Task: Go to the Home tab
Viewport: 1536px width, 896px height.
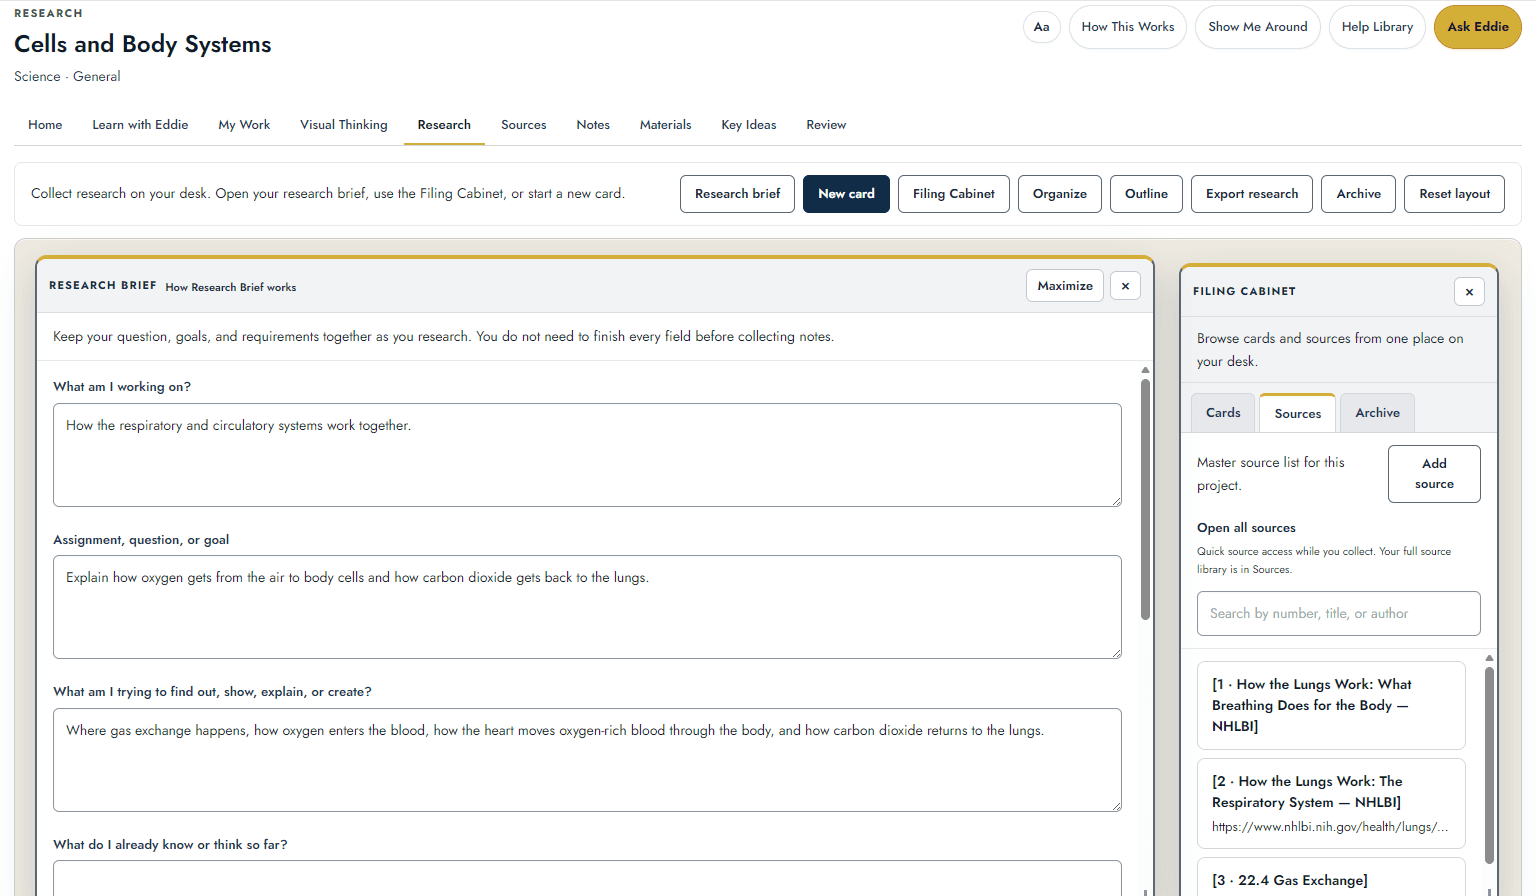Action: [x=45, y=125]
